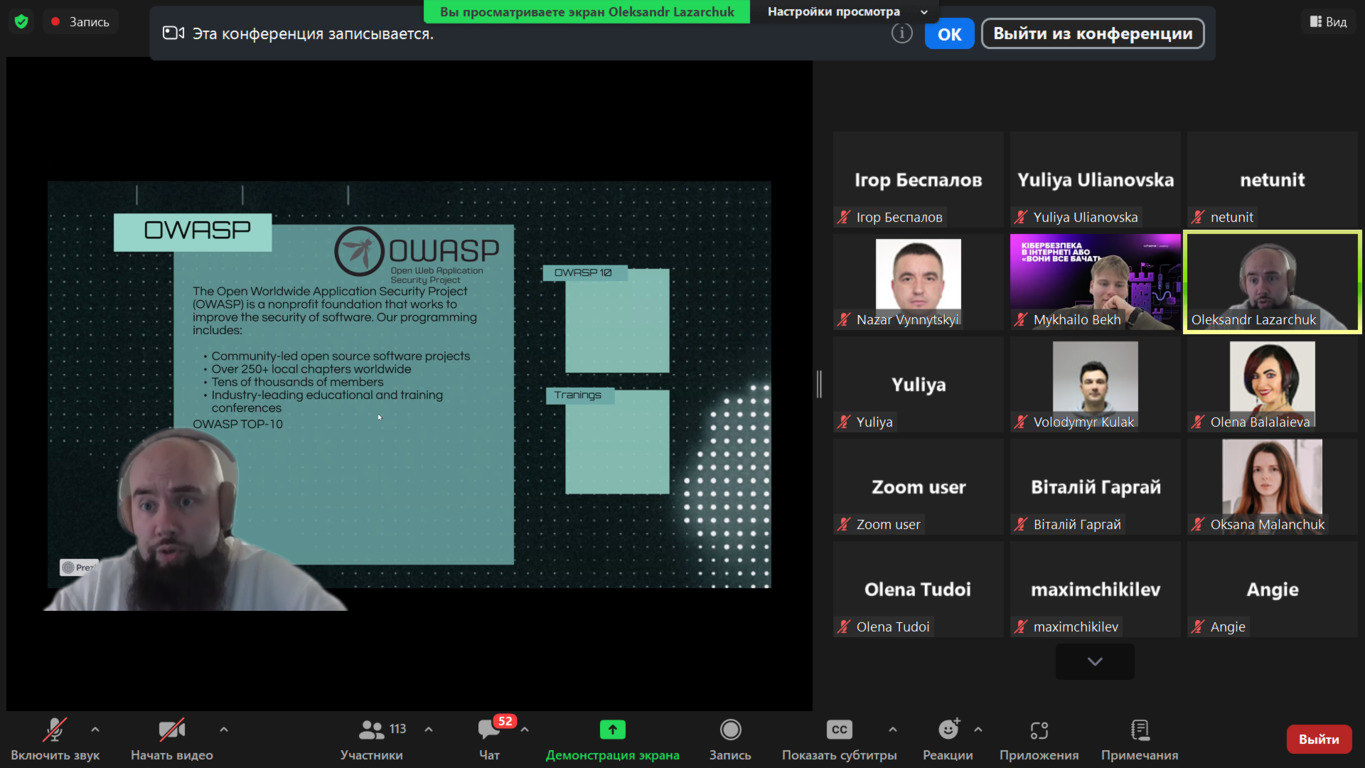Show next page of participant gallery

1095,661
